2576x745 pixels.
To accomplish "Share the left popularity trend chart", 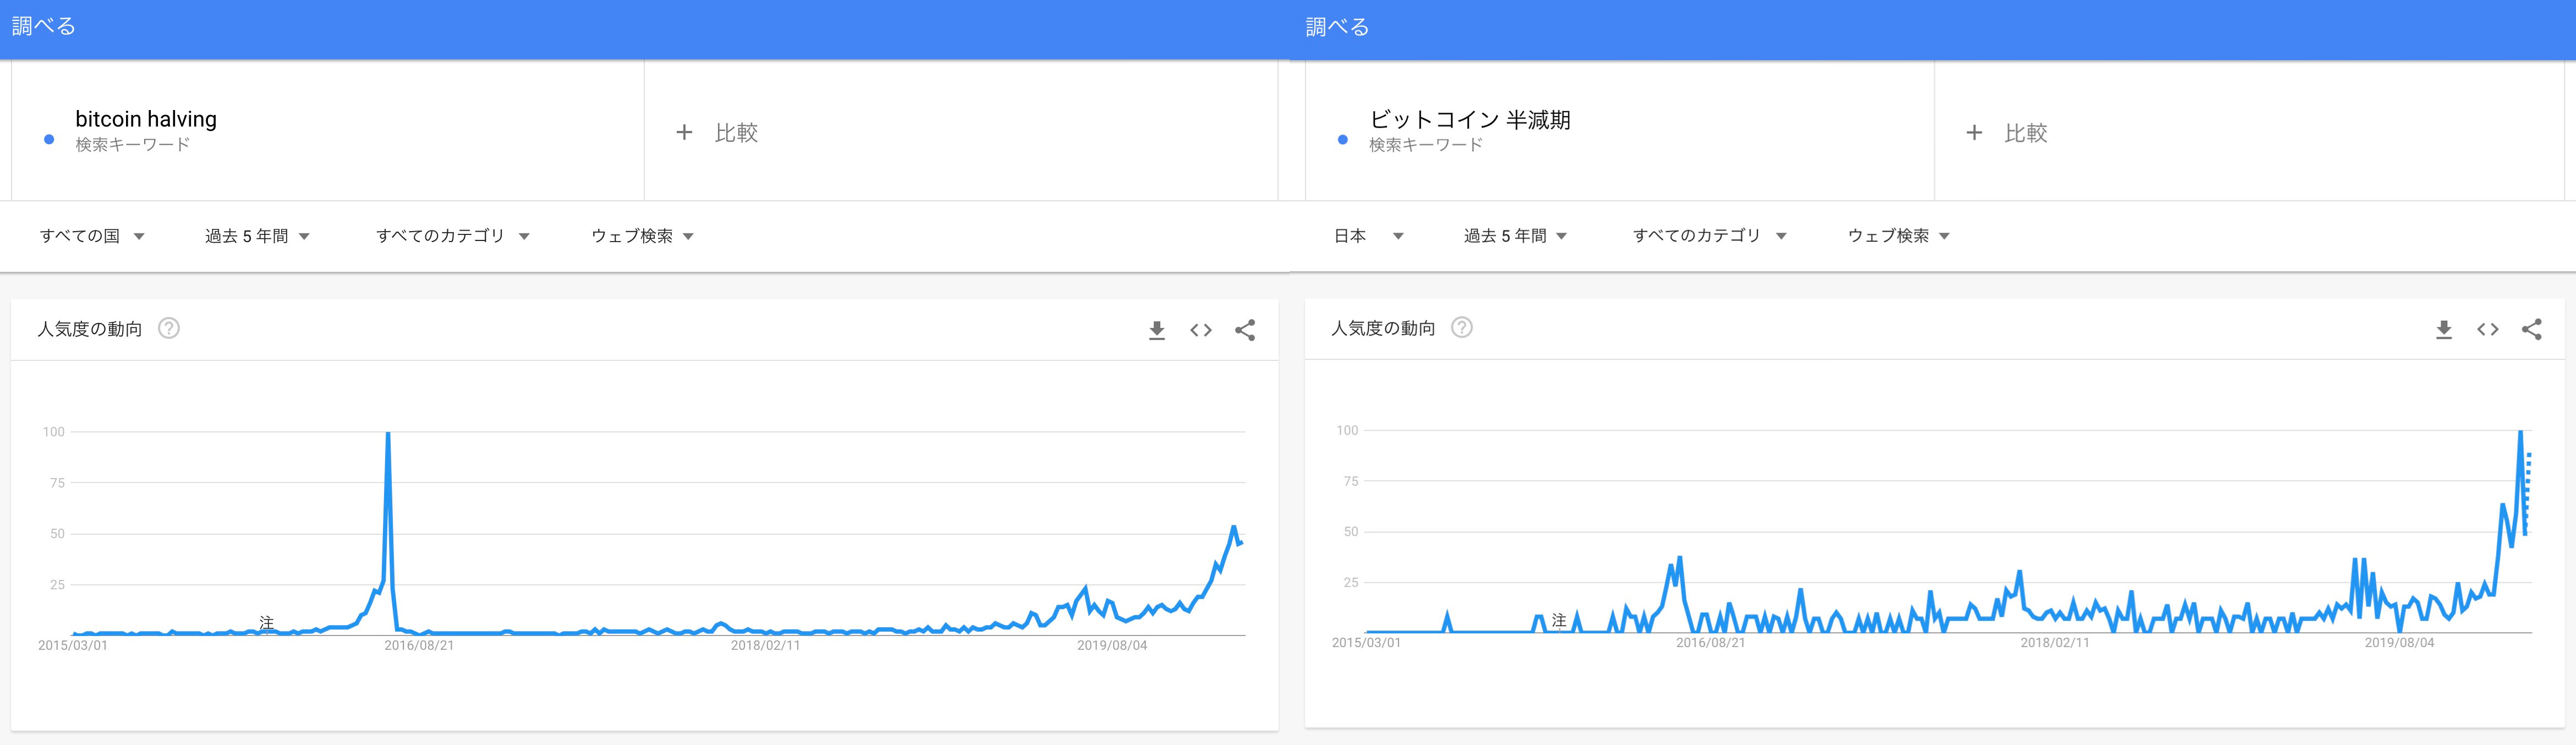I will (1245, 330).
